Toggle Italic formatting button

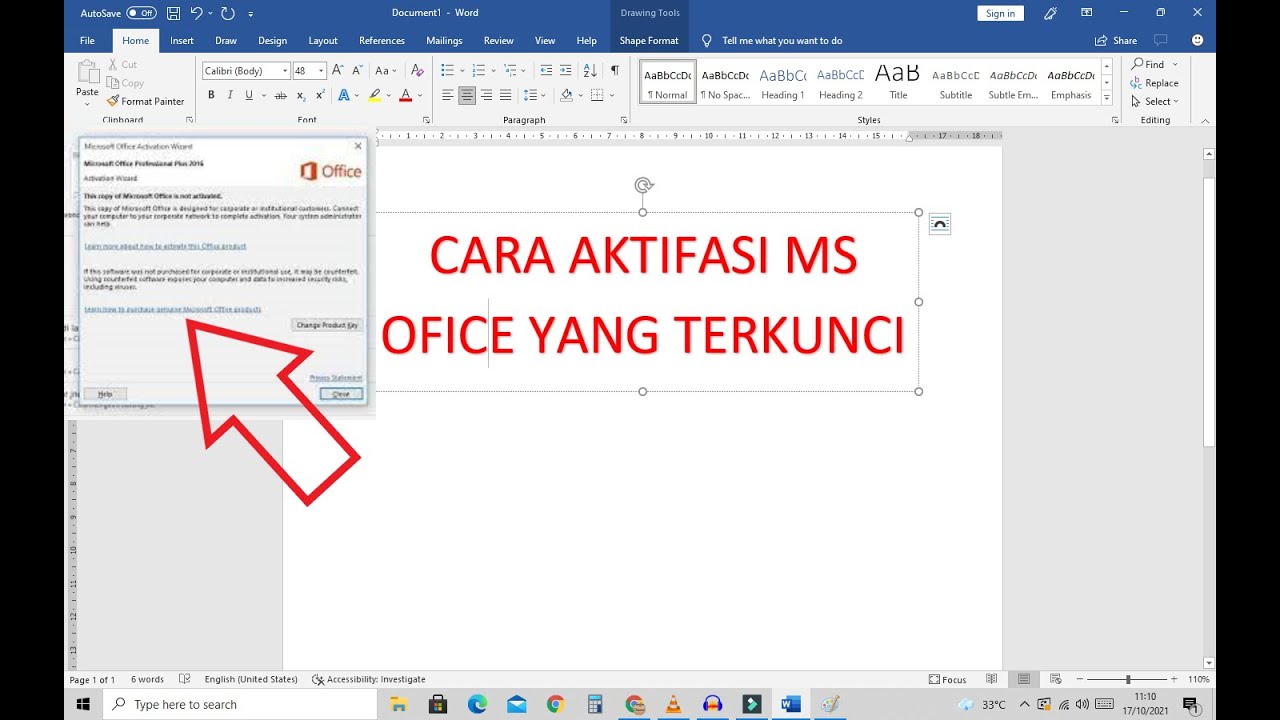(230, 95)
